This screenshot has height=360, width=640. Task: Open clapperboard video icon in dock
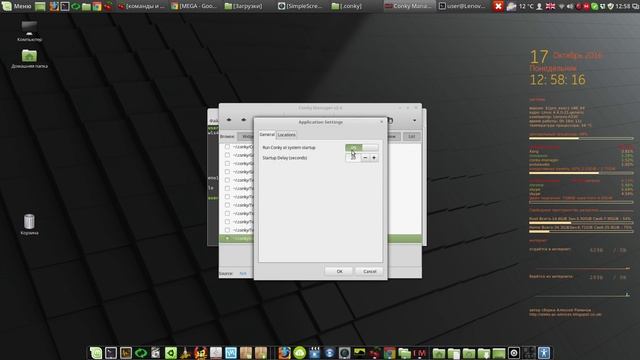coord(314,353)
